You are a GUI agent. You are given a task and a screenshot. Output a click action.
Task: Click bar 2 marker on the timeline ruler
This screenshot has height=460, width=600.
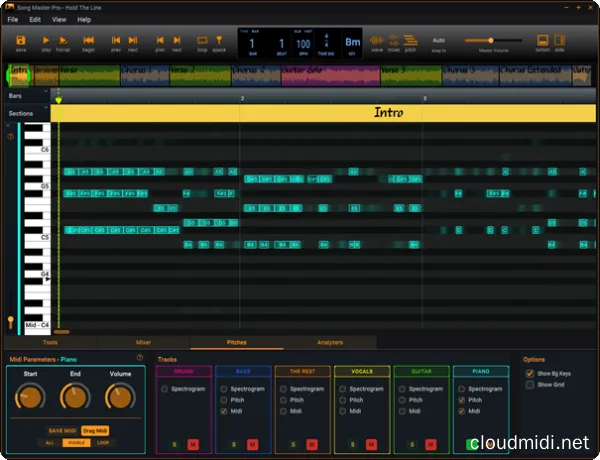(x=242, y=98)
